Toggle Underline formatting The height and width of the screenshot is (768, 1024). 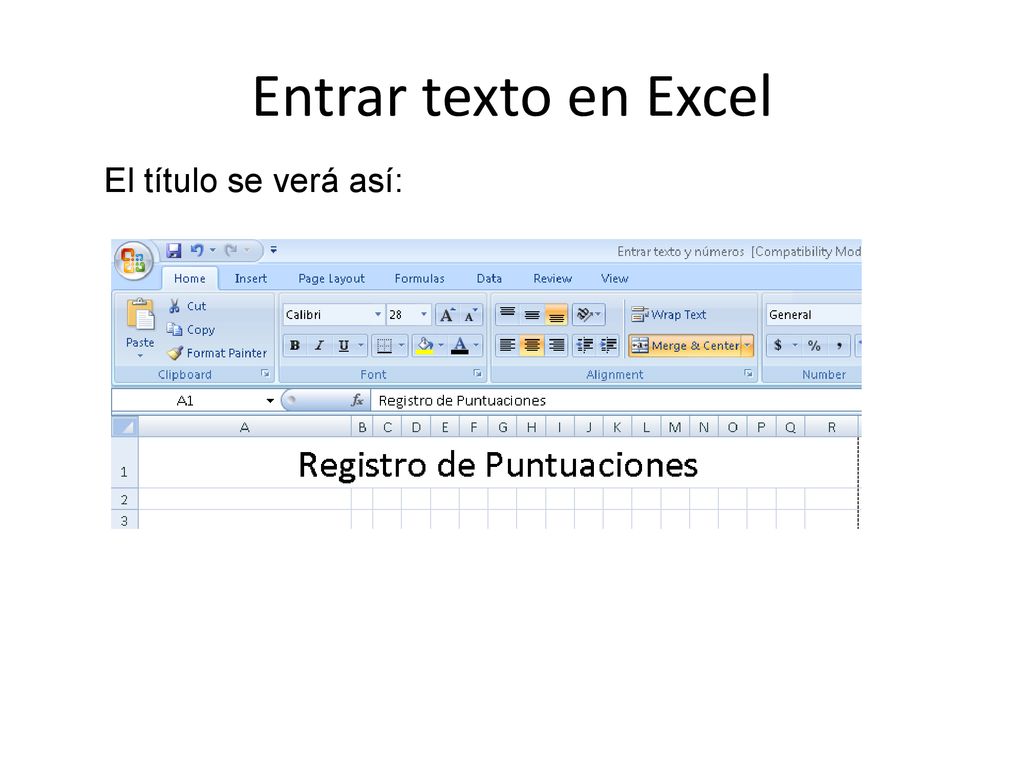click(343, 345)
